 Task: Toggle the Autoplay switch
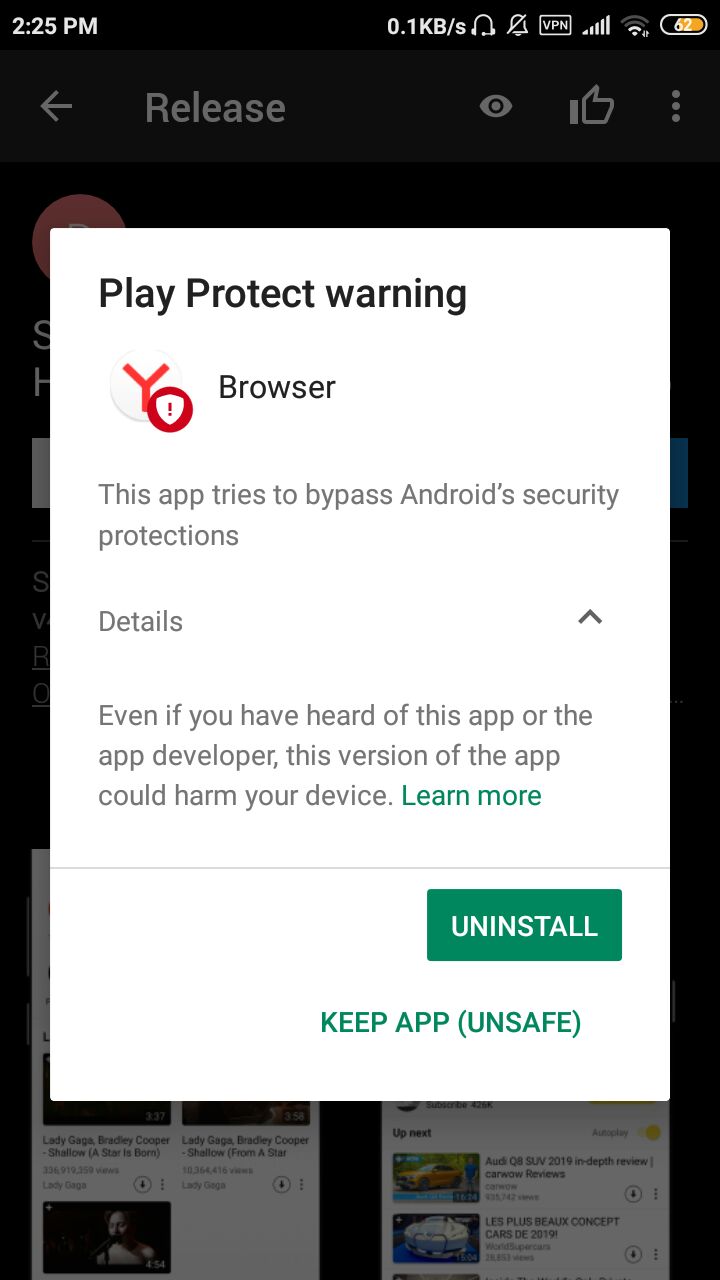point(650,1132)
